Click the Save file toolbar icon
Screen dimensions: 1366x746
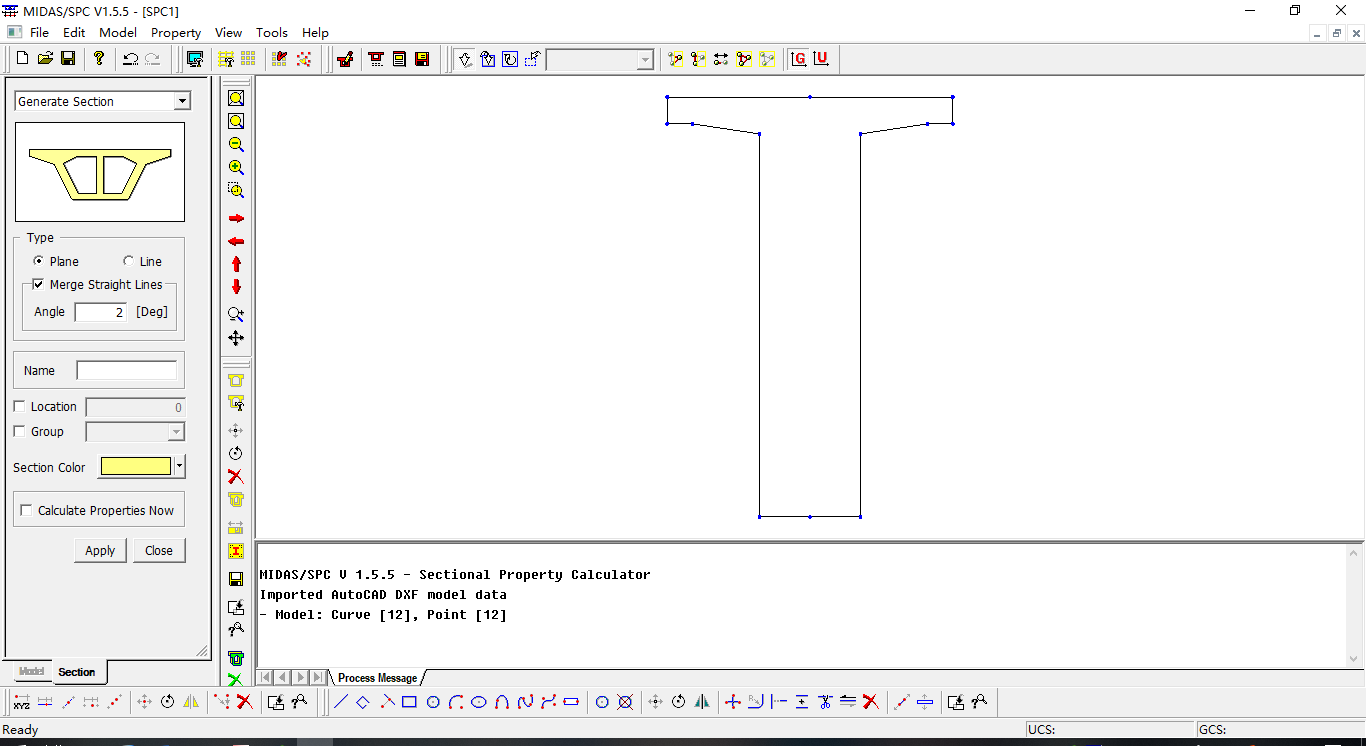point(68,59)
